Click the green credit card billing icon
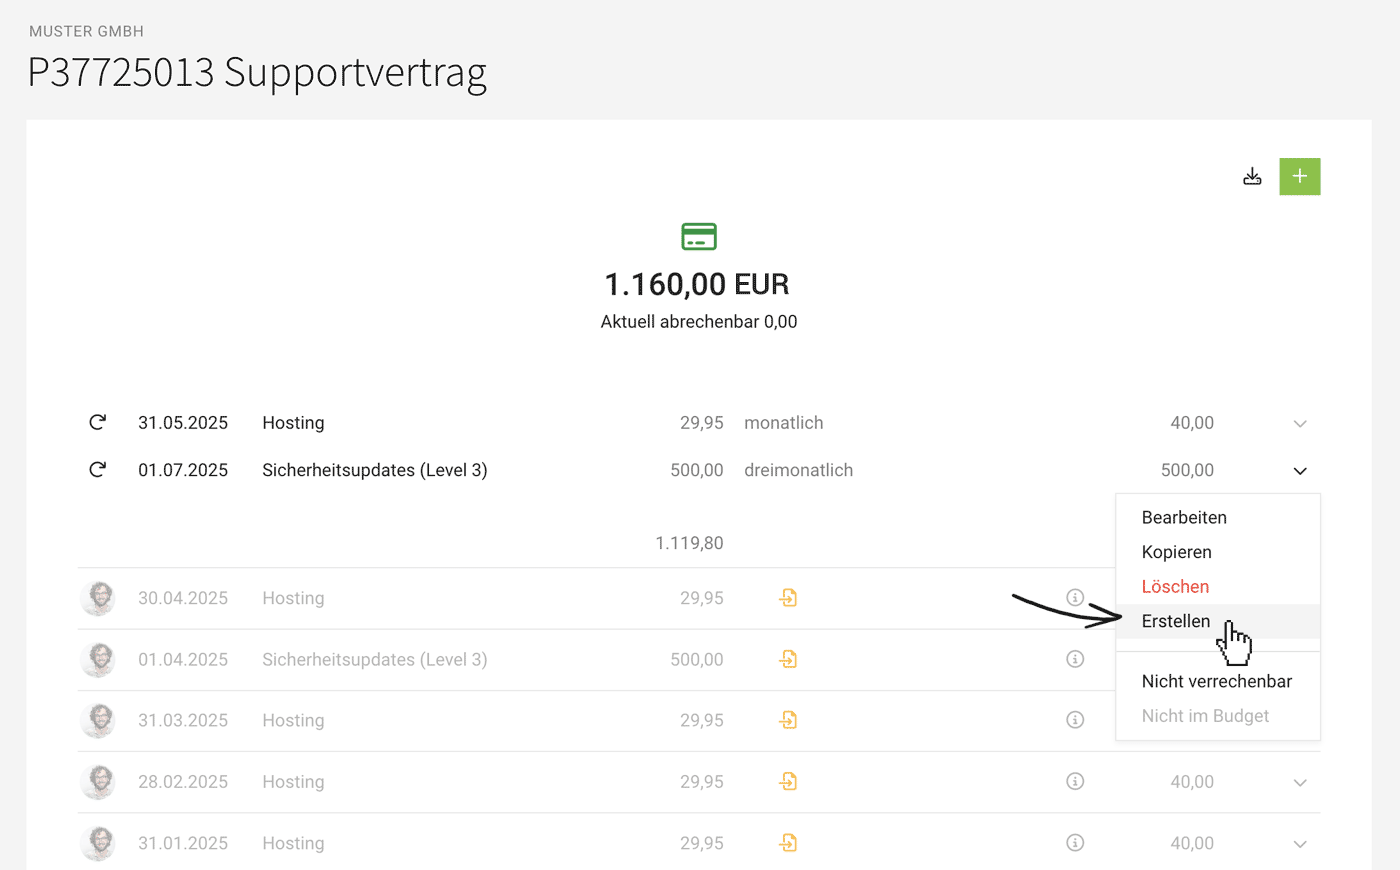The height and width of the screenshot is (870, 1400). 699,237
